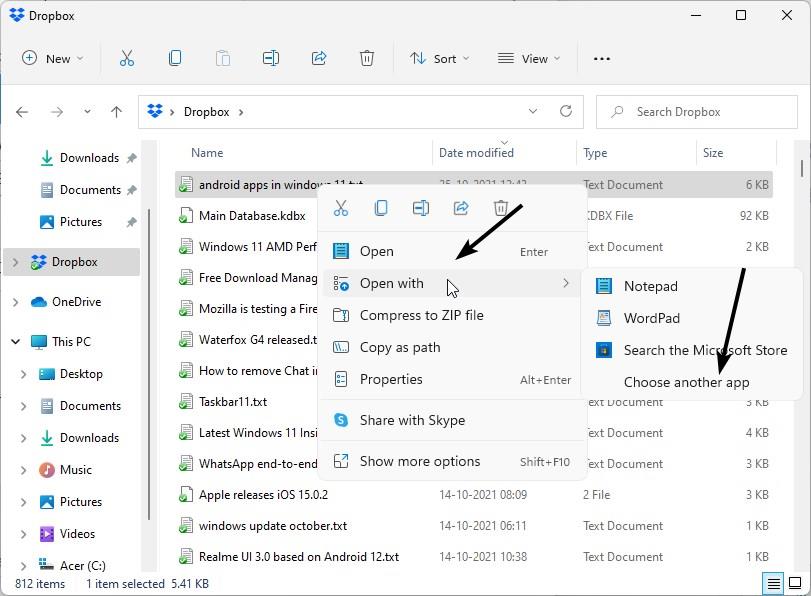Switch to details view using the status bar toggle

pyautogui.click(x=772, y=583)
